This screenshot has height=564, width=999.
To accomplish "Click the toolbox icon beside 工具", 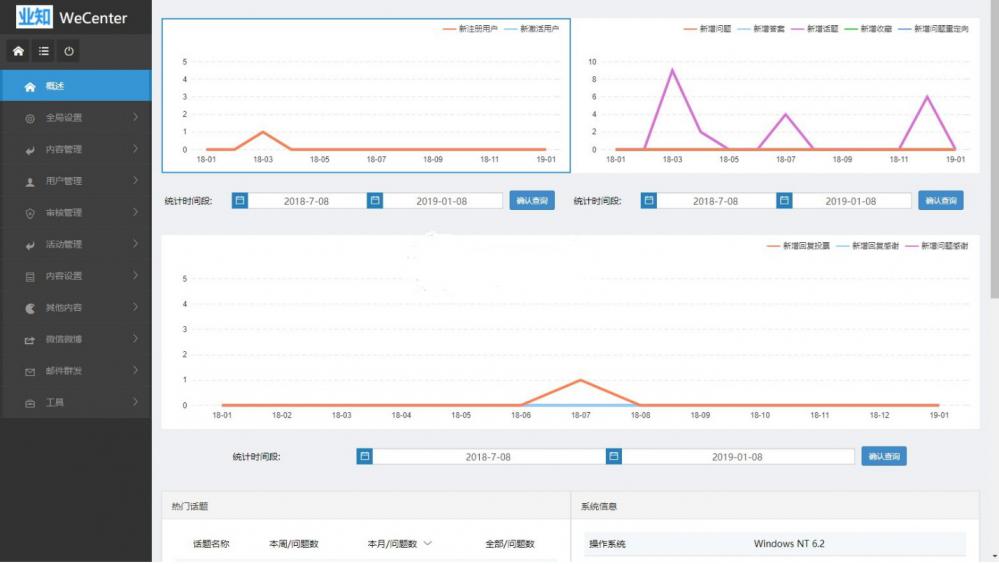I will tap(30, 403).
